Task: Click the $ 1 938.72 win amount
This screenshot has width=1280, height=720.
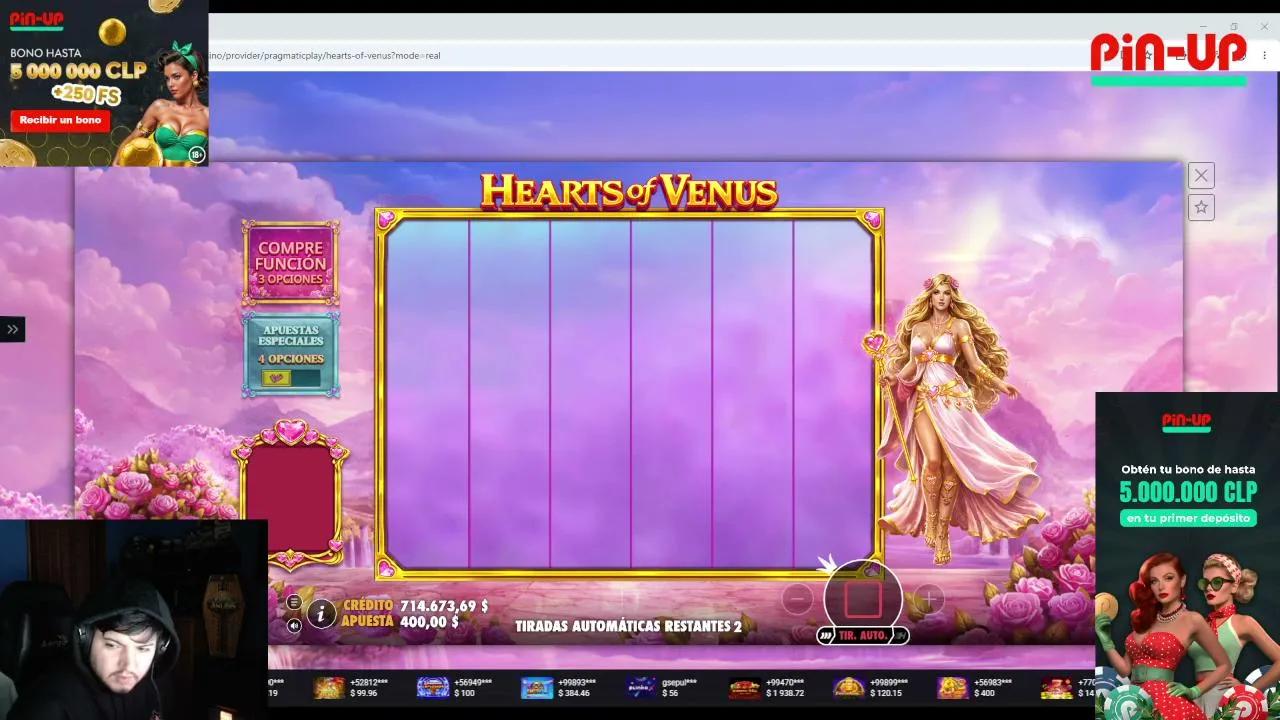Action: 785,693
